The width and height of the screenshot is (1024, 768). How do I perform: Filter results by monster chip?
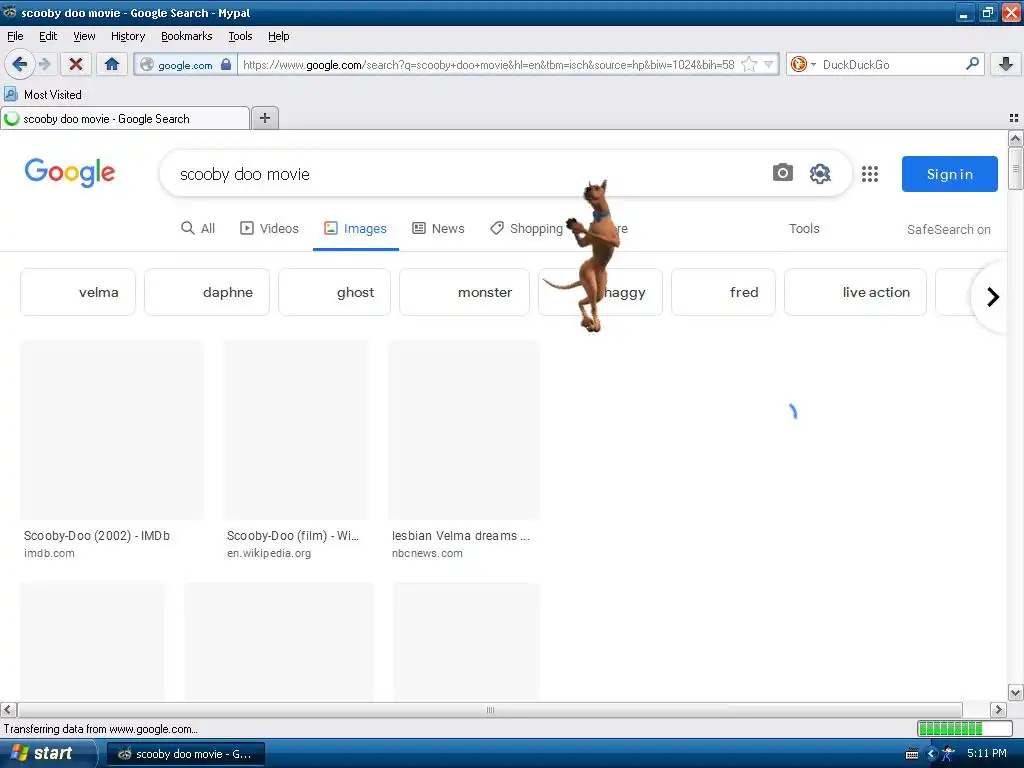(464, 292)
